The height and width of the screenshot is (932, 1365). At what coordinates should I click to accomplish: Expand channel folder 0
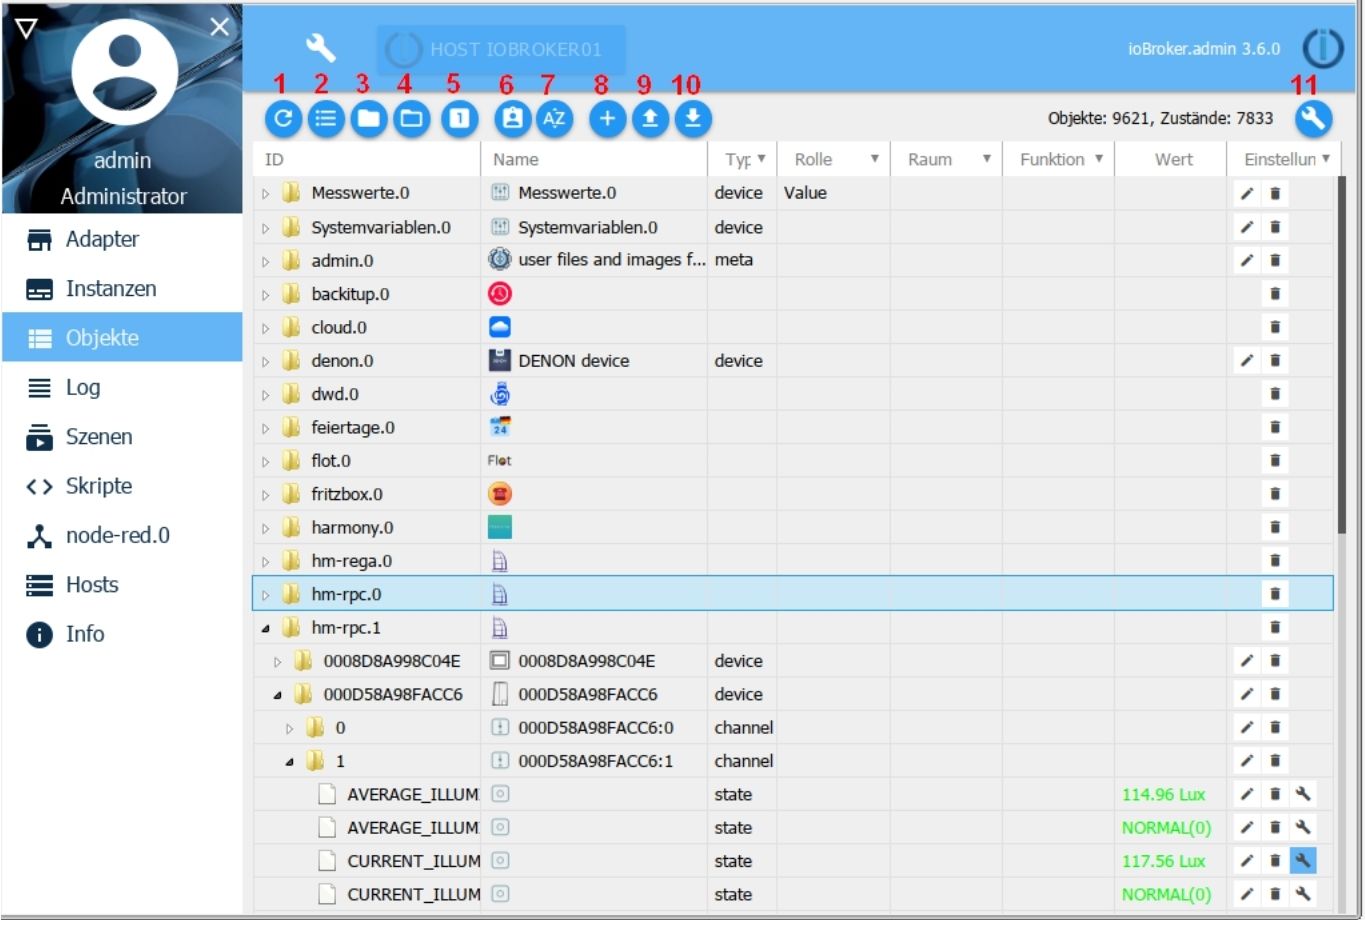[x=289, y=728]
